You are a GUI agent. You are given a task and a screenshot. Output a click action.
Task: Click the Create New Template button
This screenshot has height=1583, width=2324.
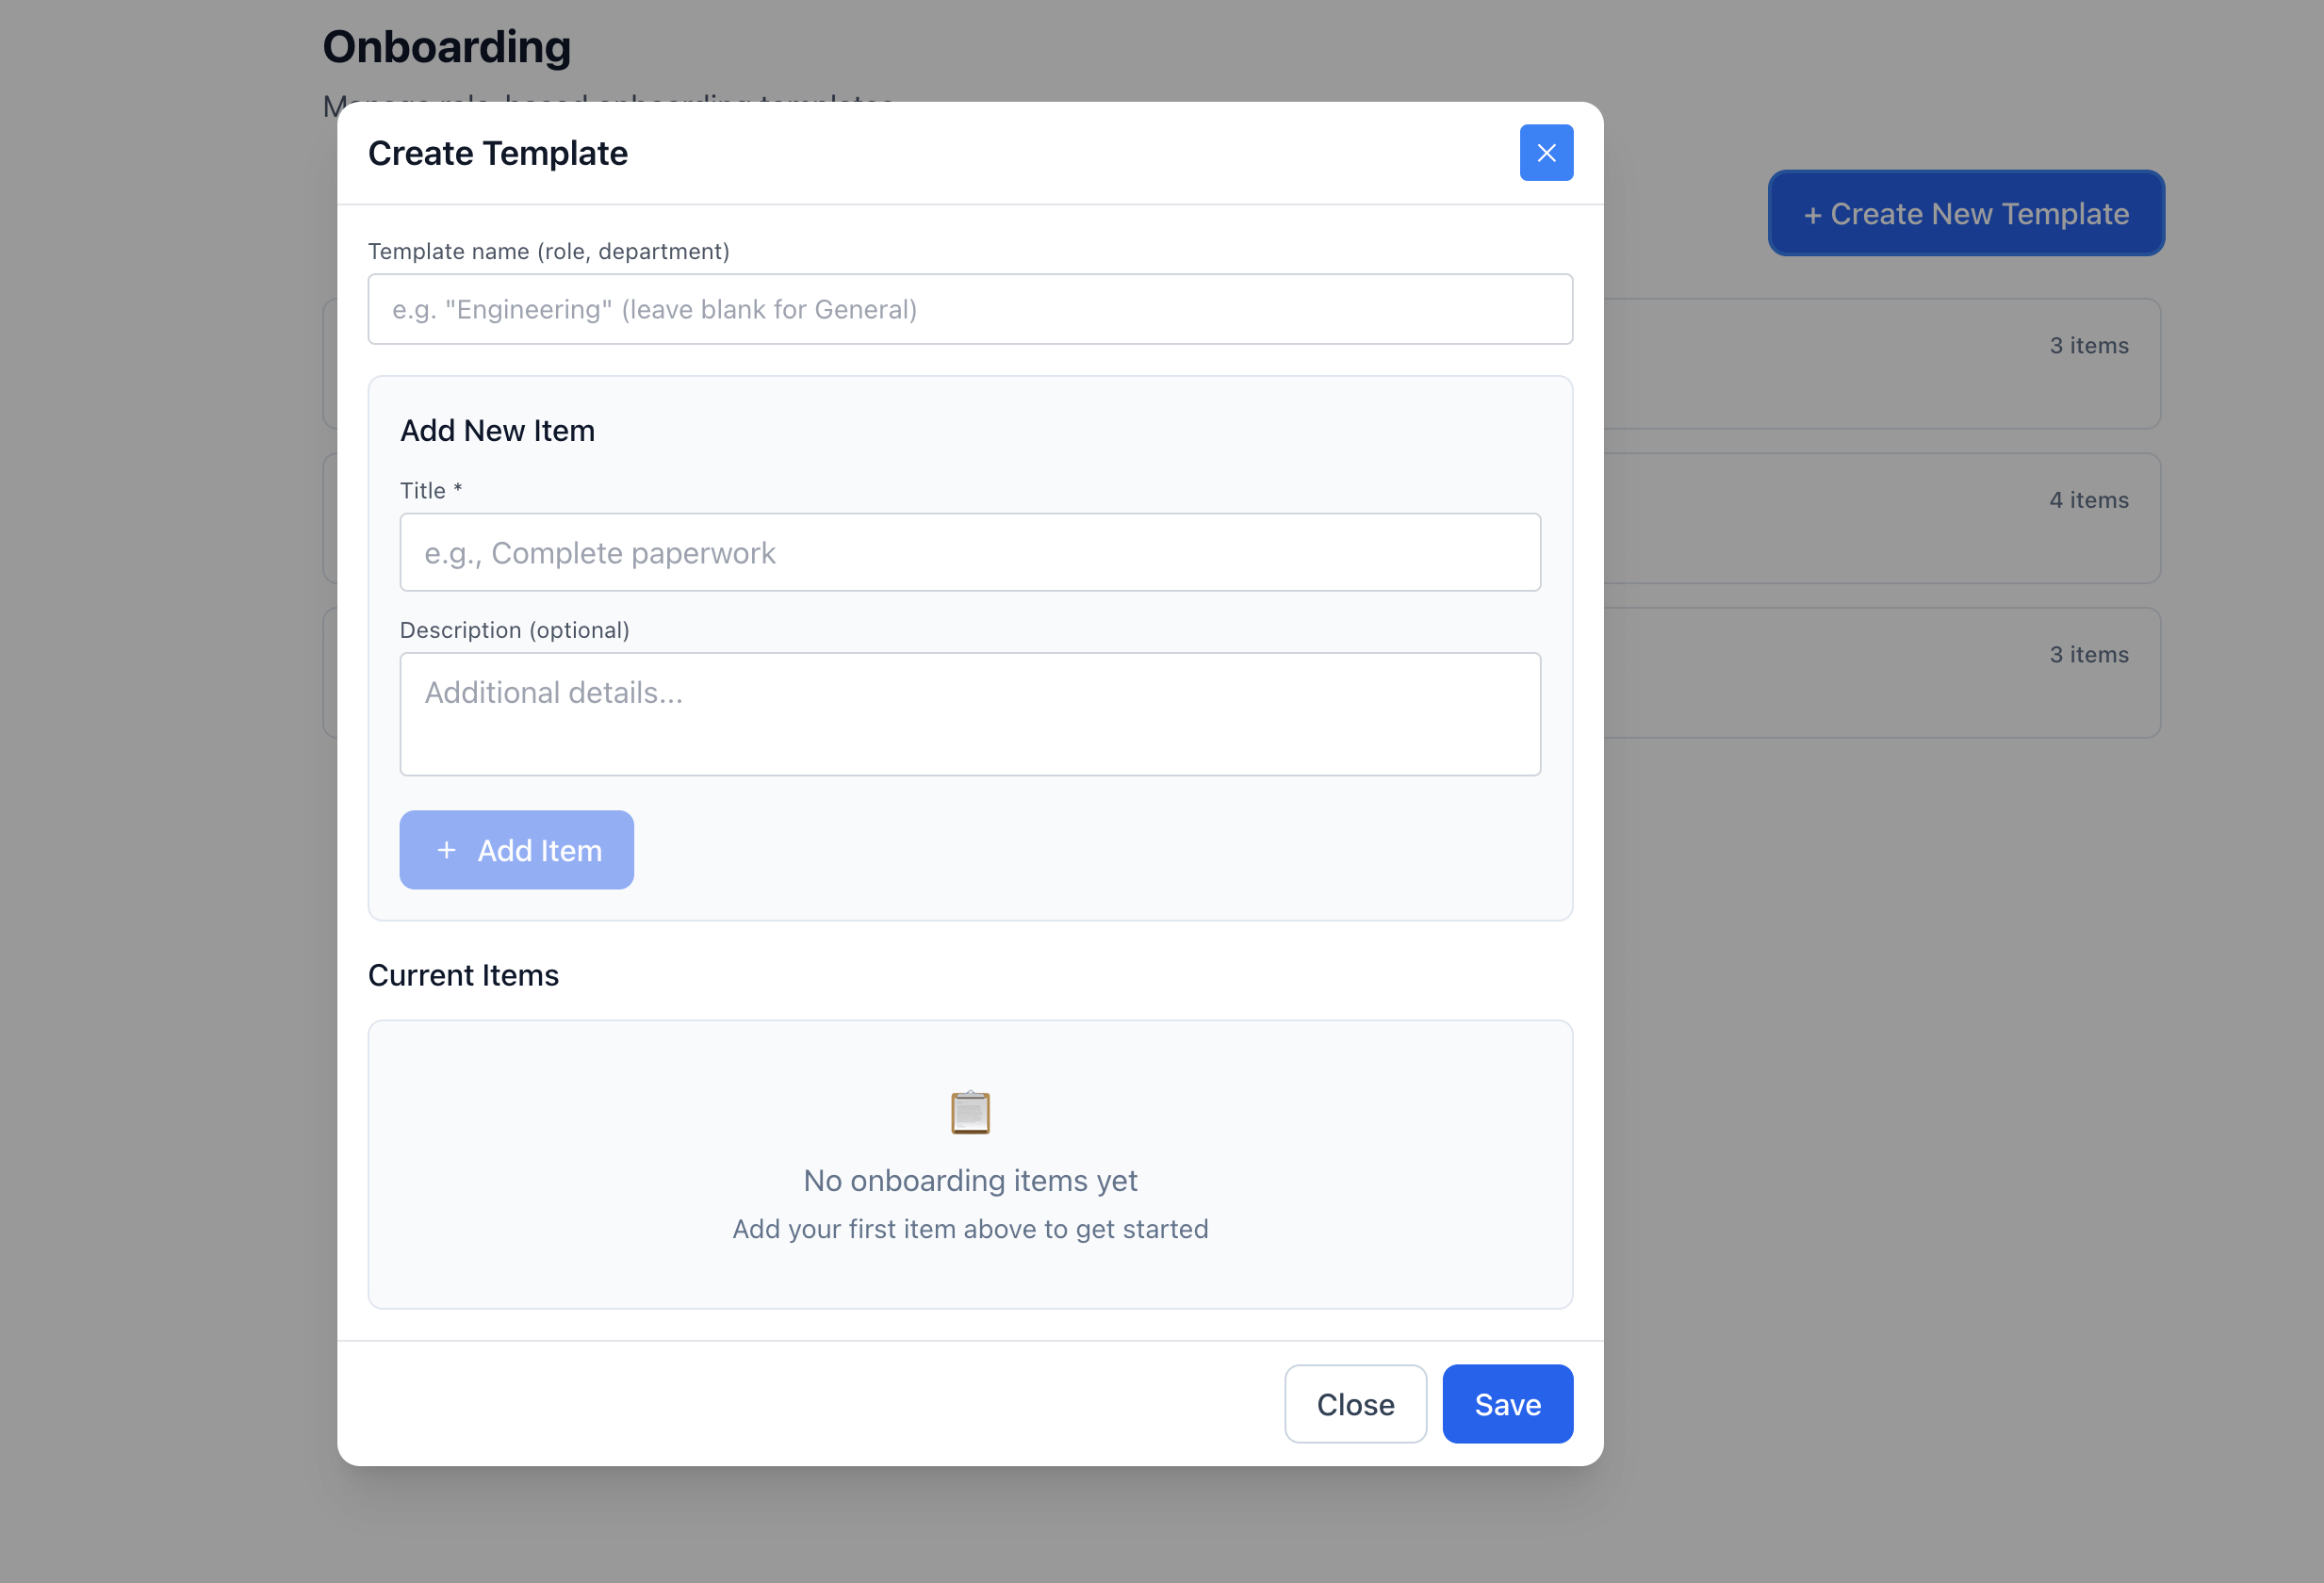click(1965, 213)
